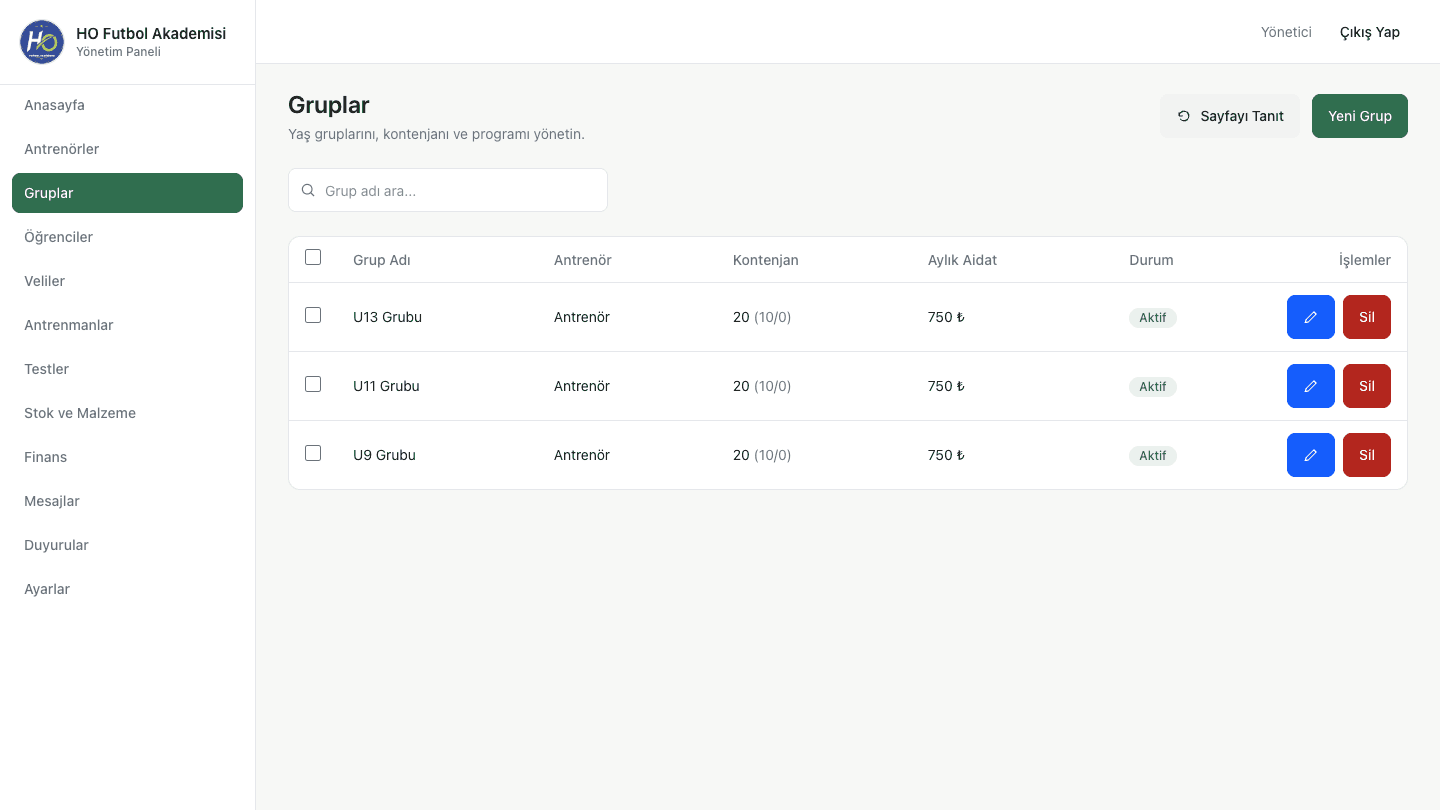1440x810 pixels.
Task: Click the Aylık Aidat column header
Action: pos(962,260)
